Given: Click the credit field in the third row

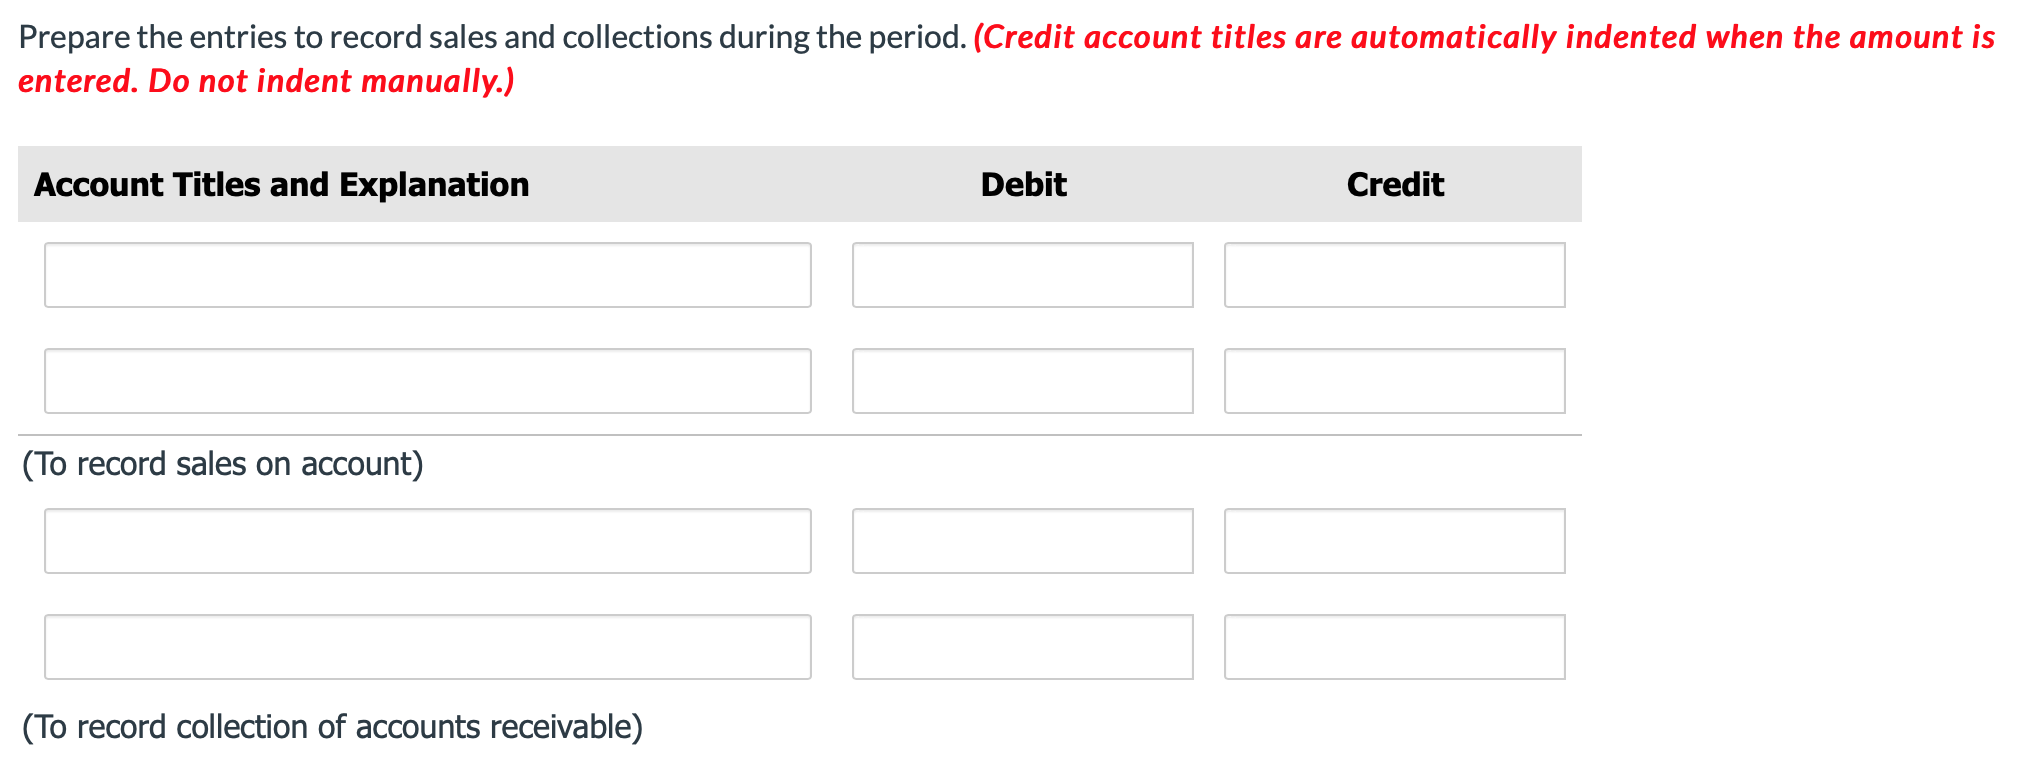Looking at the screenshot, I should [1394, 541].
